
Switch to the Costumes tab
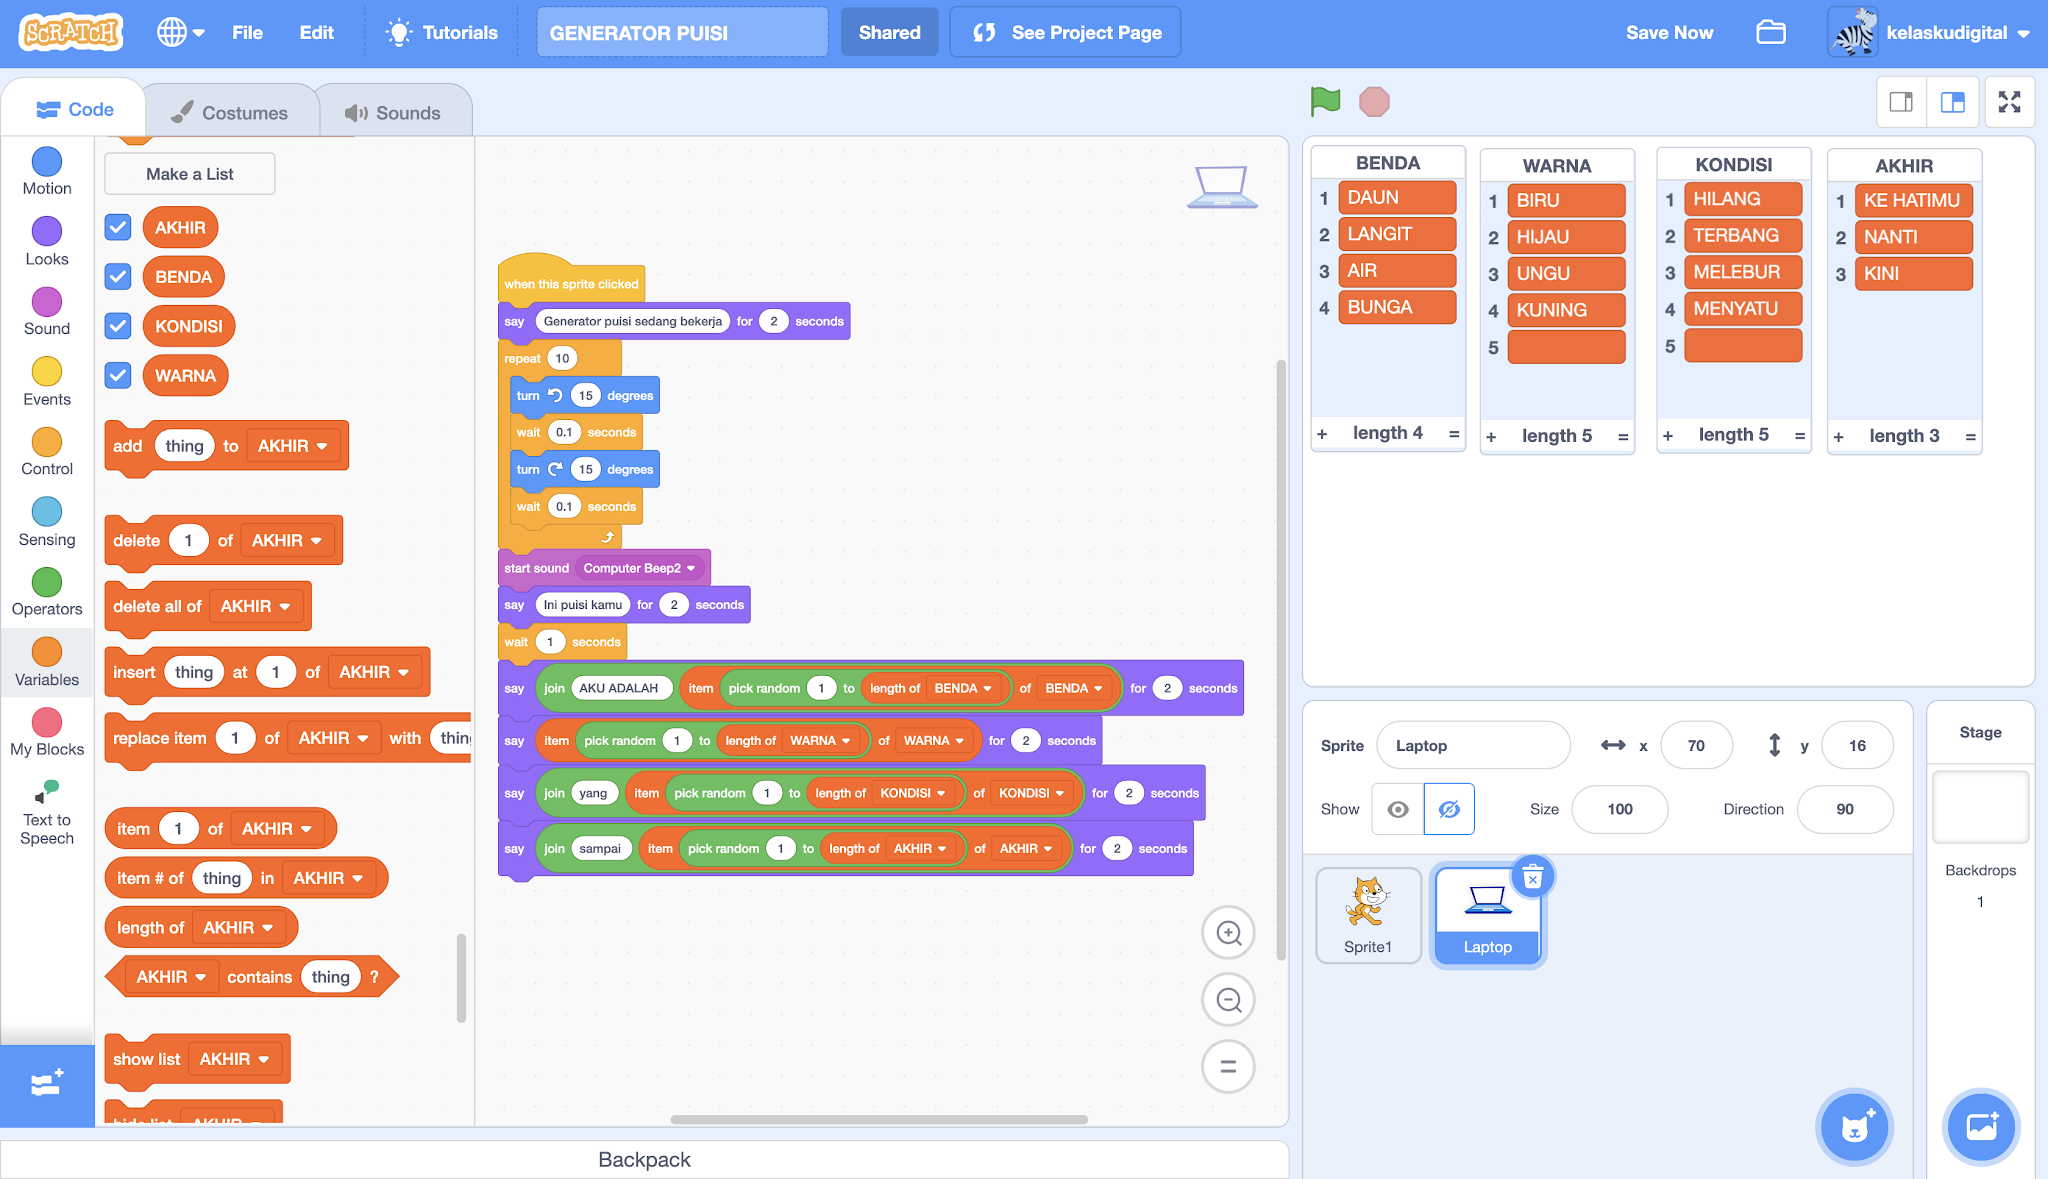point(230,112)
